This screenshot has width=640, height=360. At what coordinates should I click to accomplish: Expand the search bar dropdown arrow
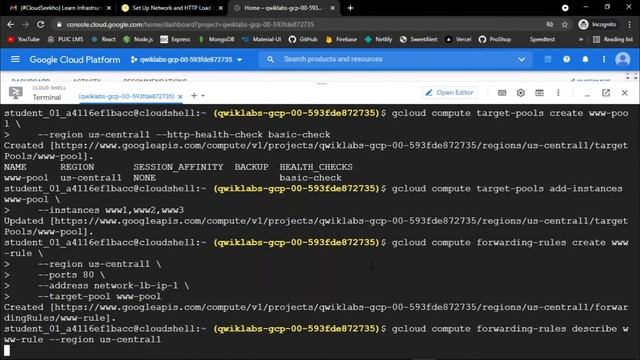[x=522, y=60]
